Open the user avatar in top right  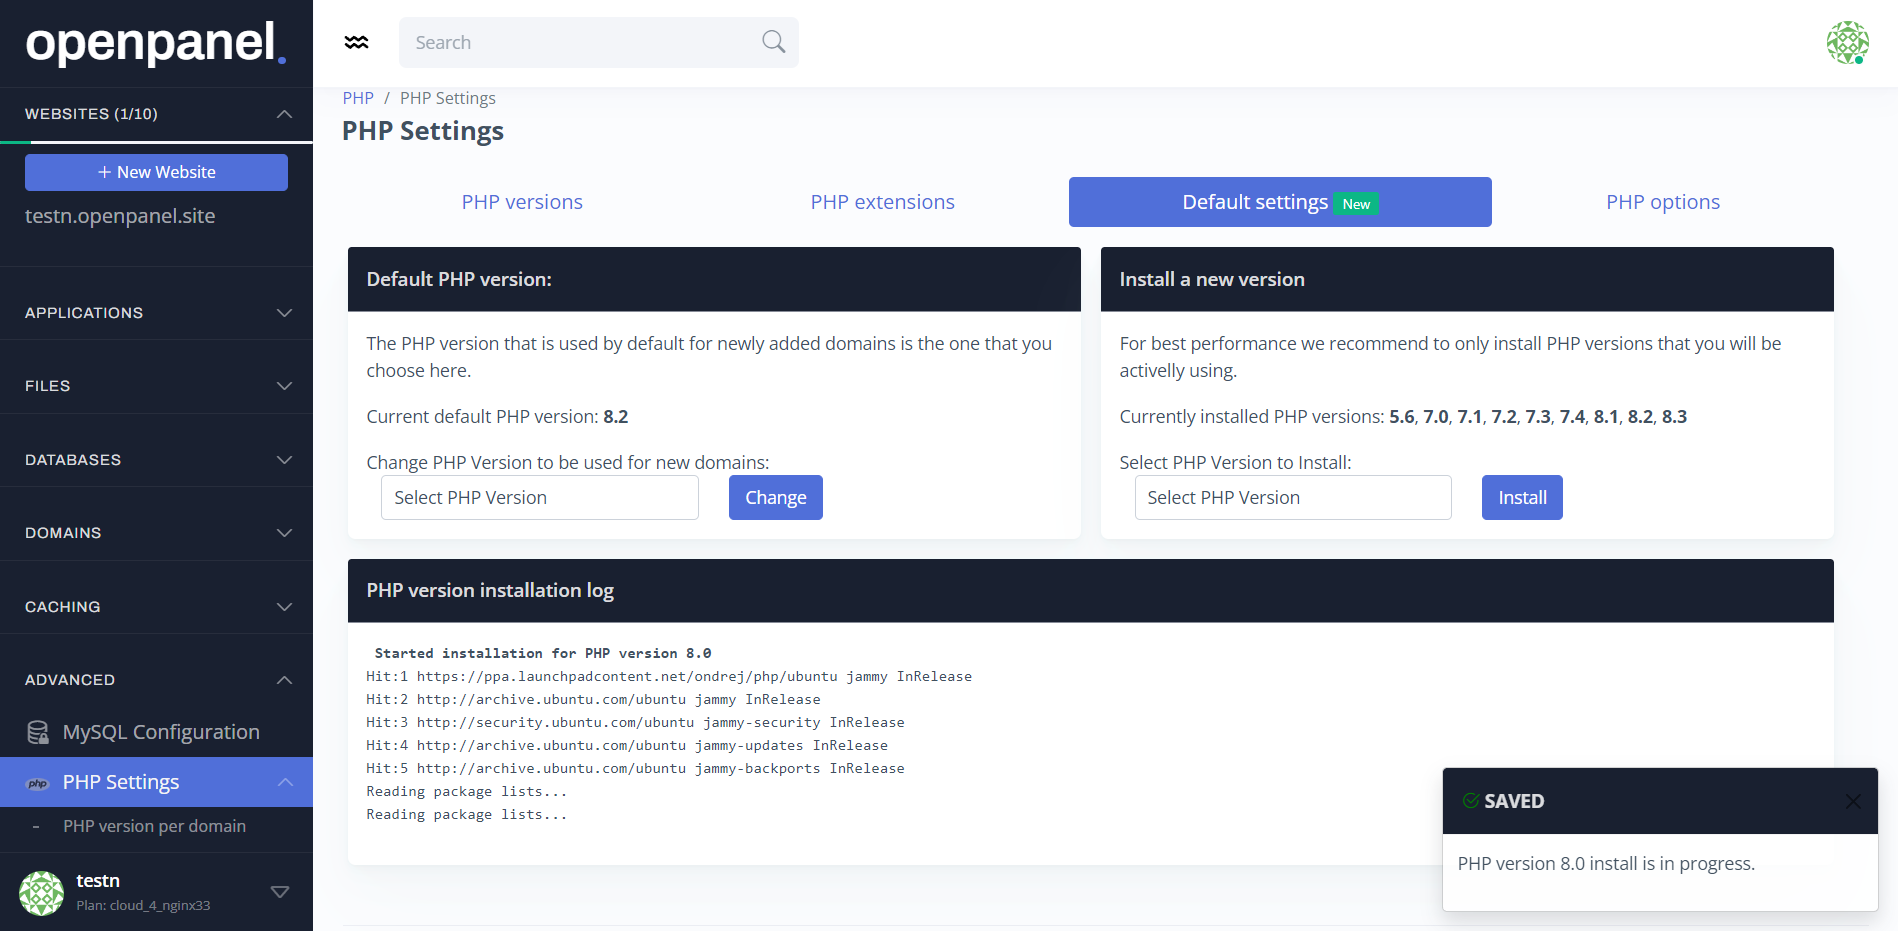coord(1847,42)
